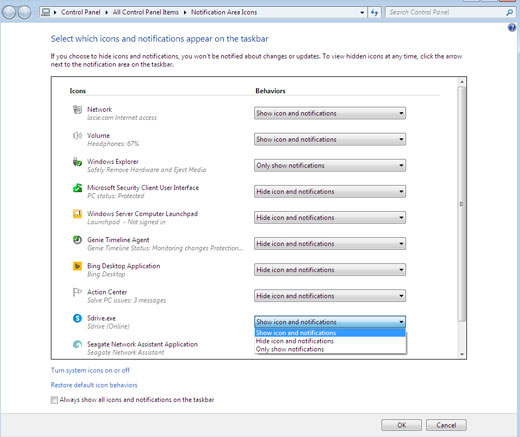The width and height of the screenshot is (520, 437).
Task: Click the Seagate Network Assistant icon
Action: coord(77,344)
